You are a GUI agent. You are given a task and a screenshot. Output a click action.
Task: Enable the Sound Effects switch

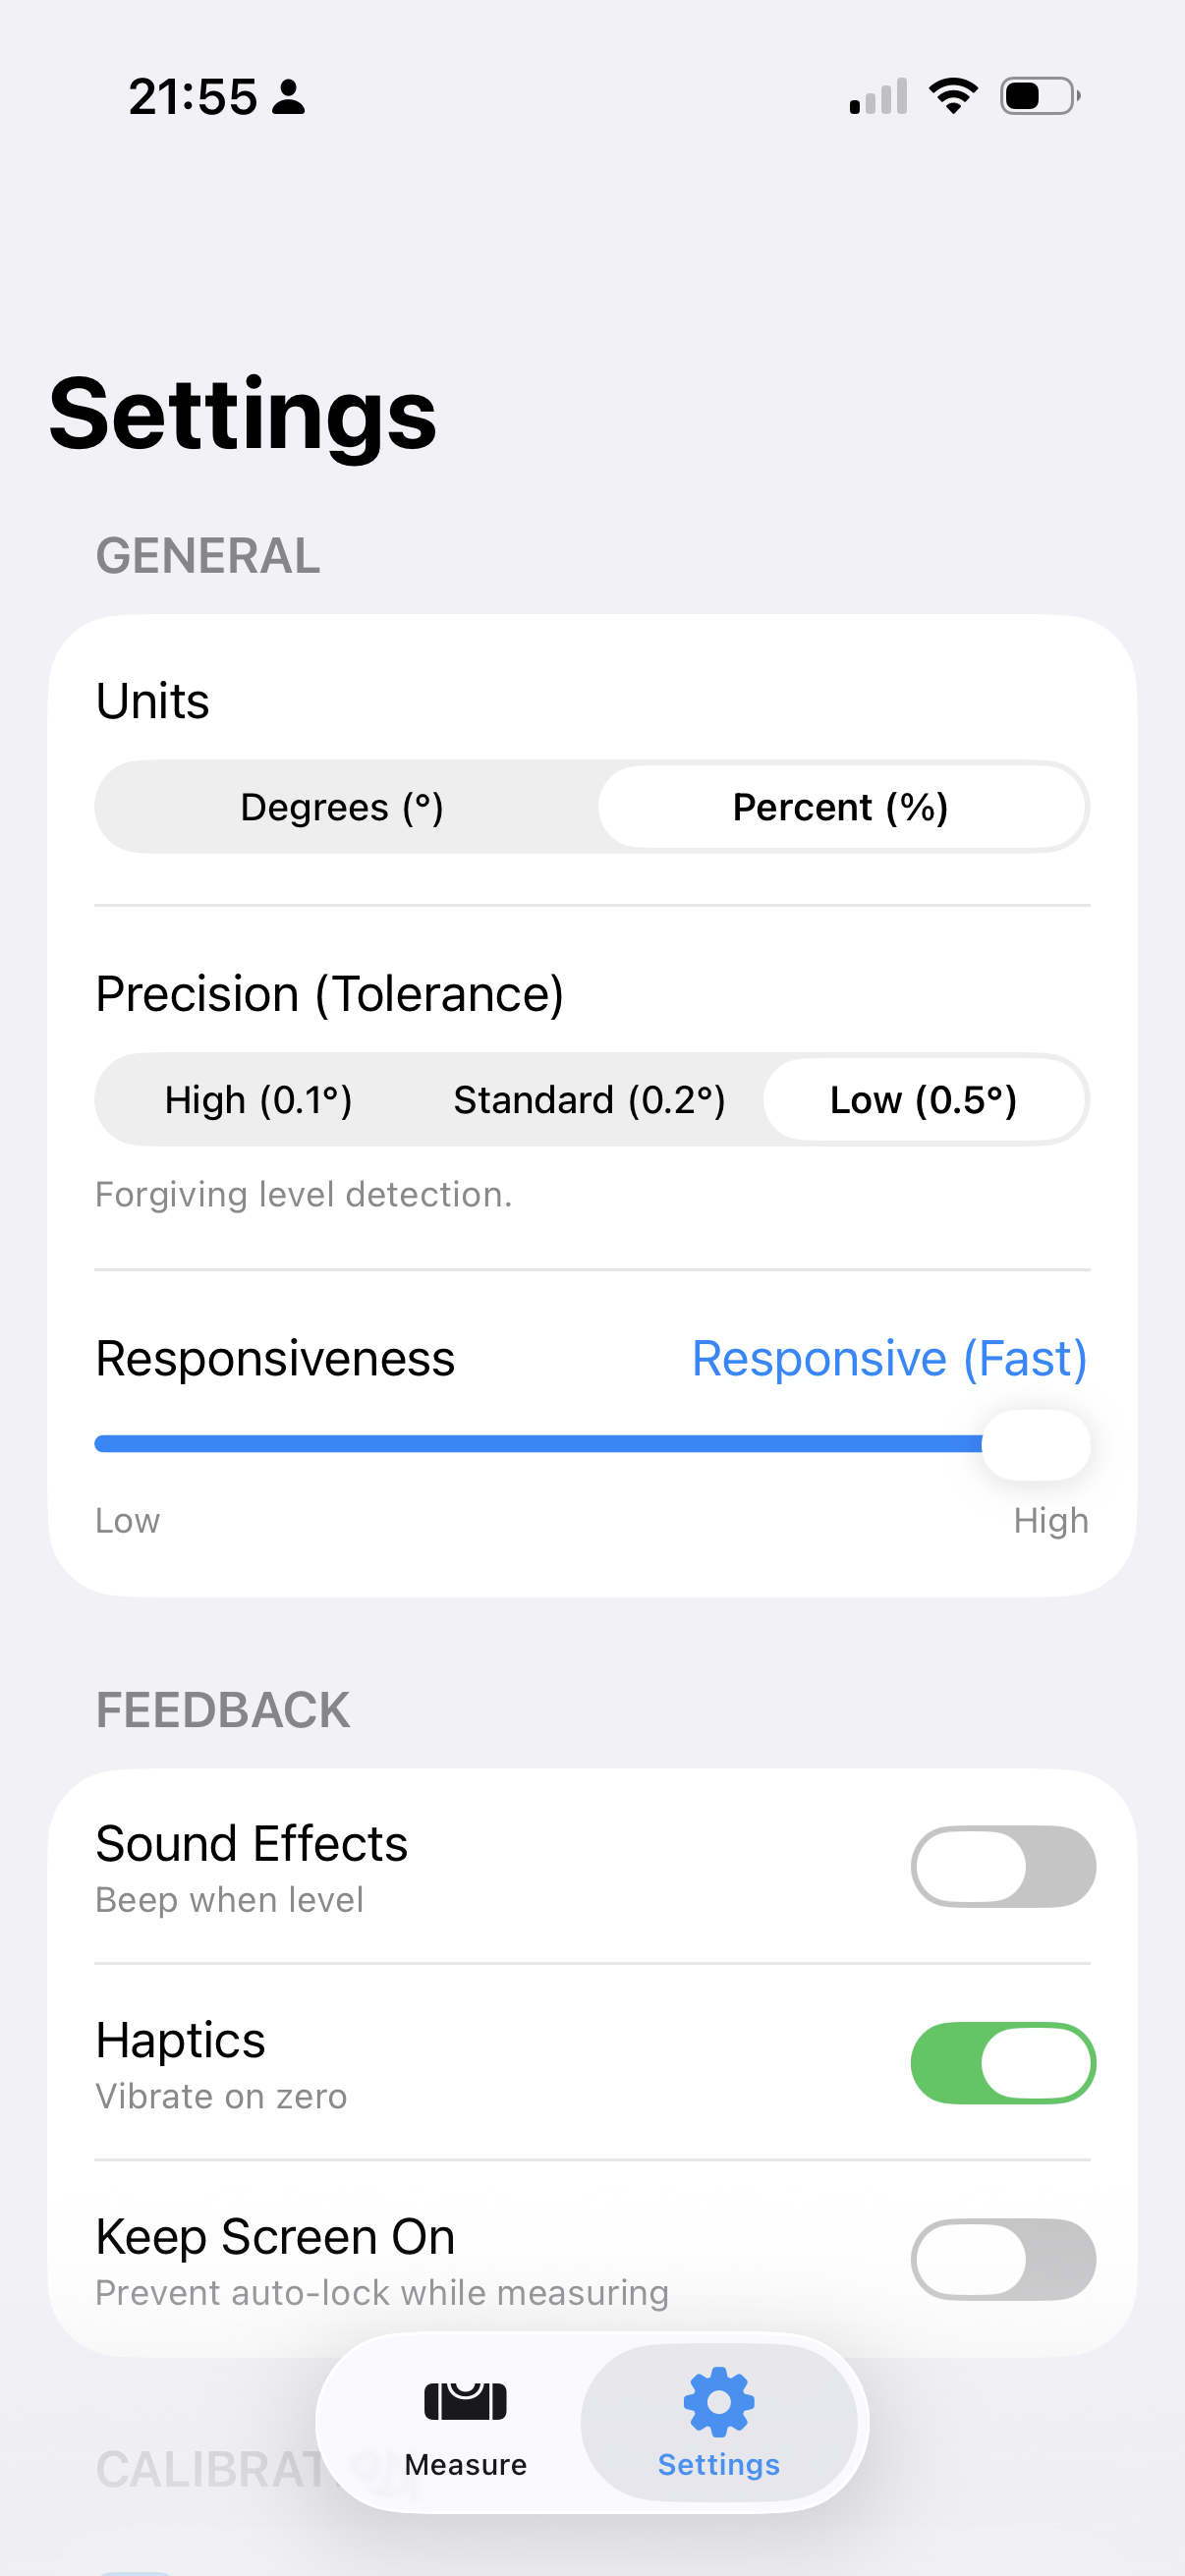[x=1002, y=1866]
